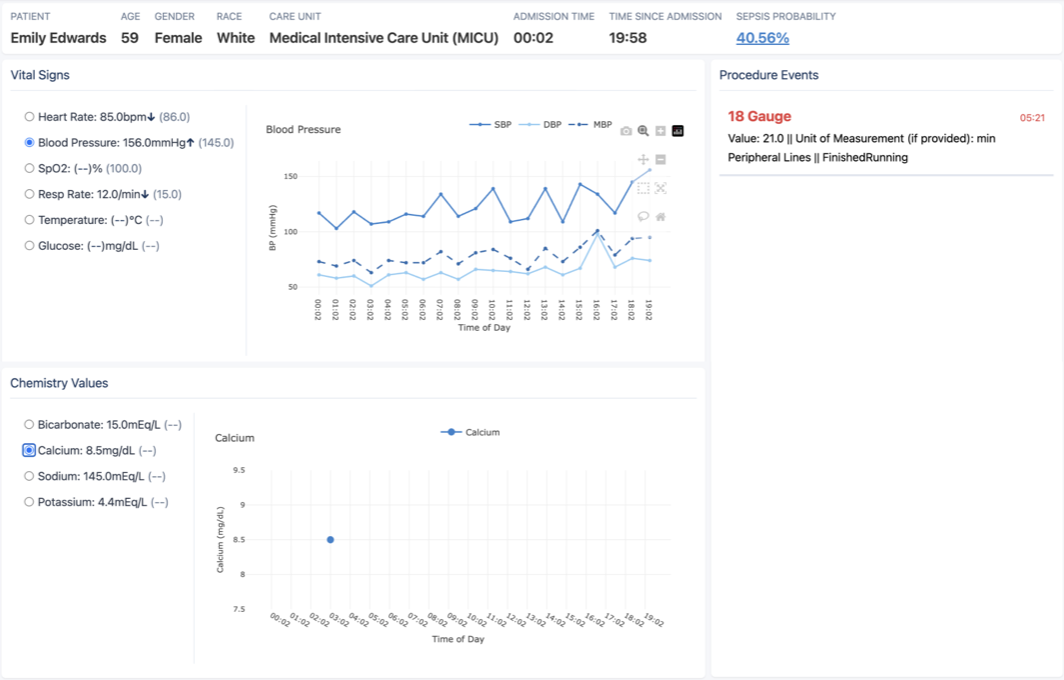Select the SpO2 vital sign option
This screenshot has width=1064, height=680.
coord(30,168)
